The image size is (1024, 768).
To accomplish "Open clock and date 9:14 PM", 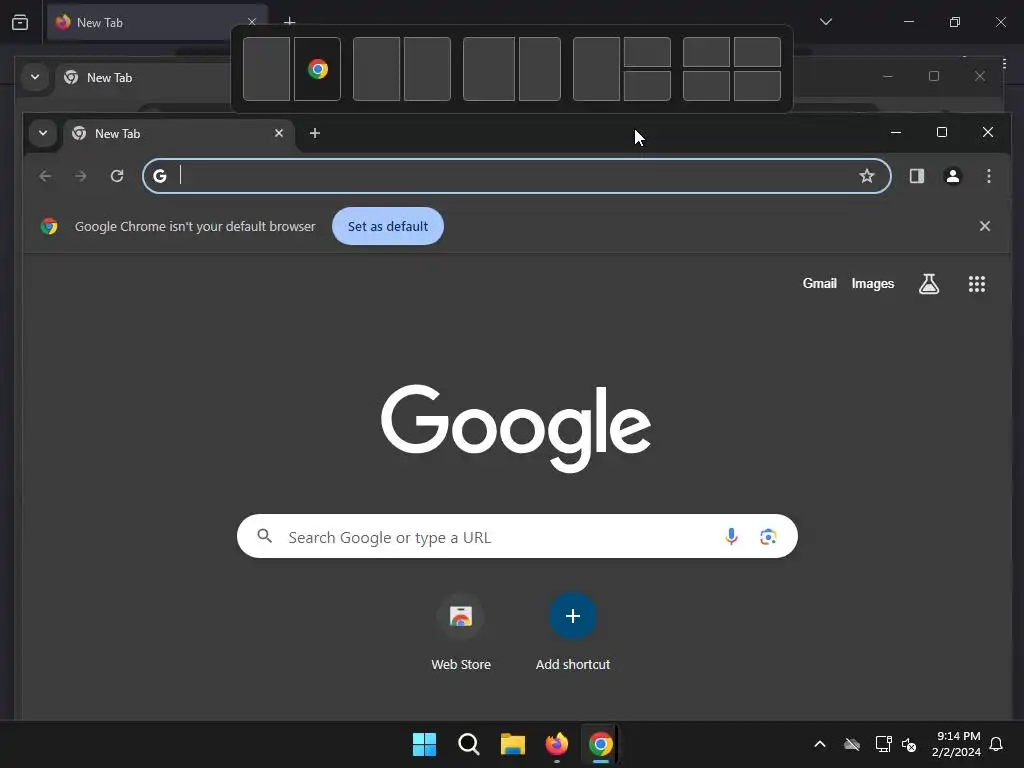I will pos(957,744).
